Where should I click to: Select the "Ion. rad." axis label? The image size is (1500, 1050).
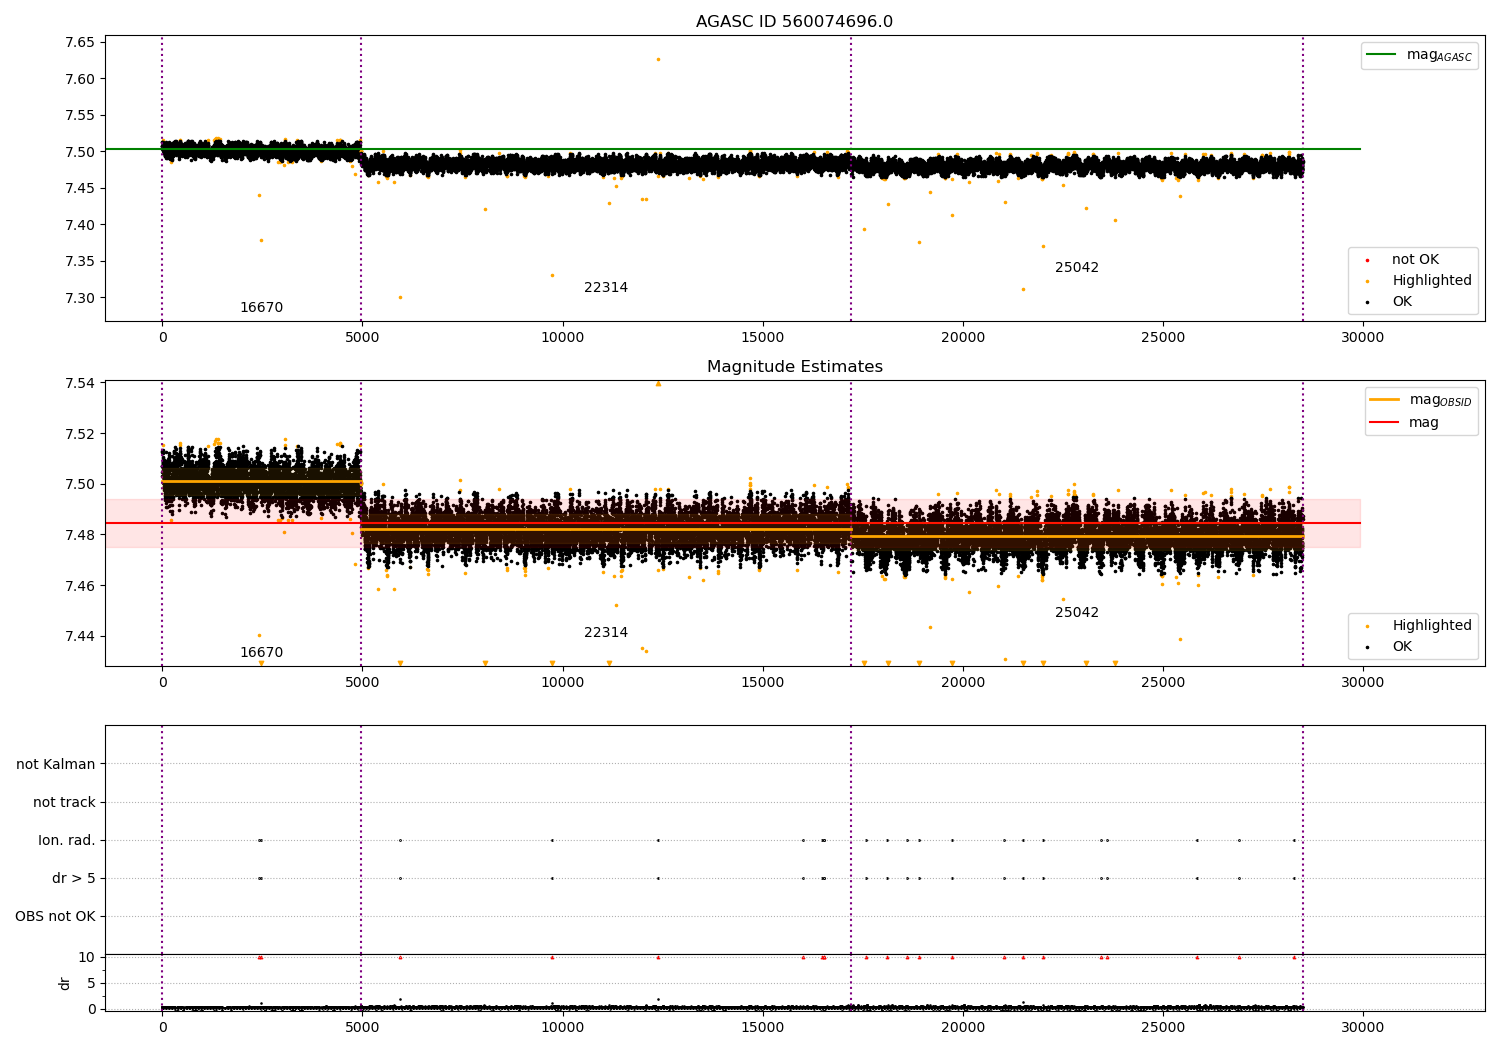tap(67, 840)
